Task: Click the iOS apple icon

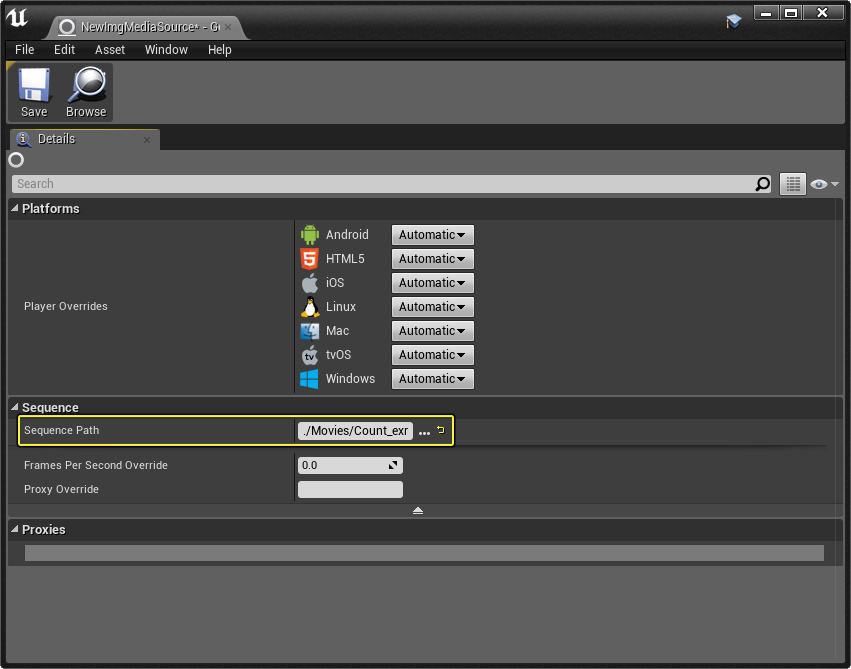Action: pyautogui.click(x=309, y=283)
